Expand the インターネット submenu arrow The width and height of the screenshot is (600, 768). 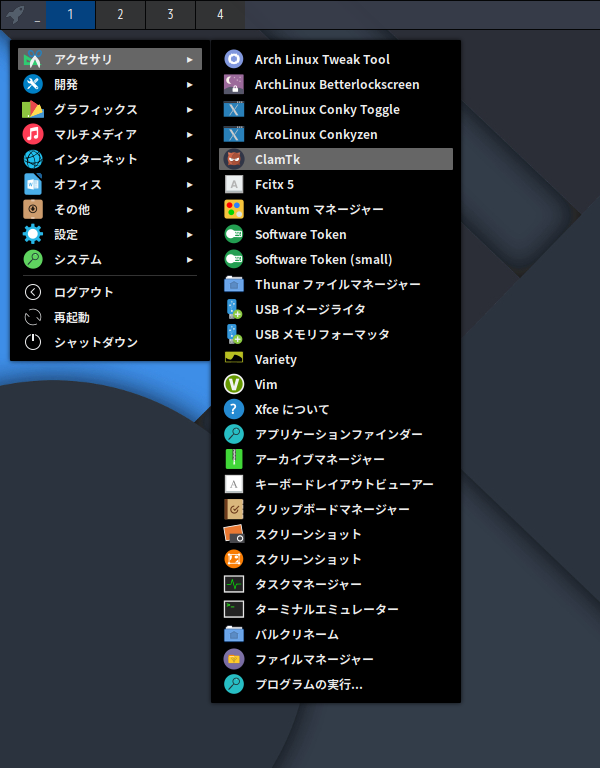190,160
